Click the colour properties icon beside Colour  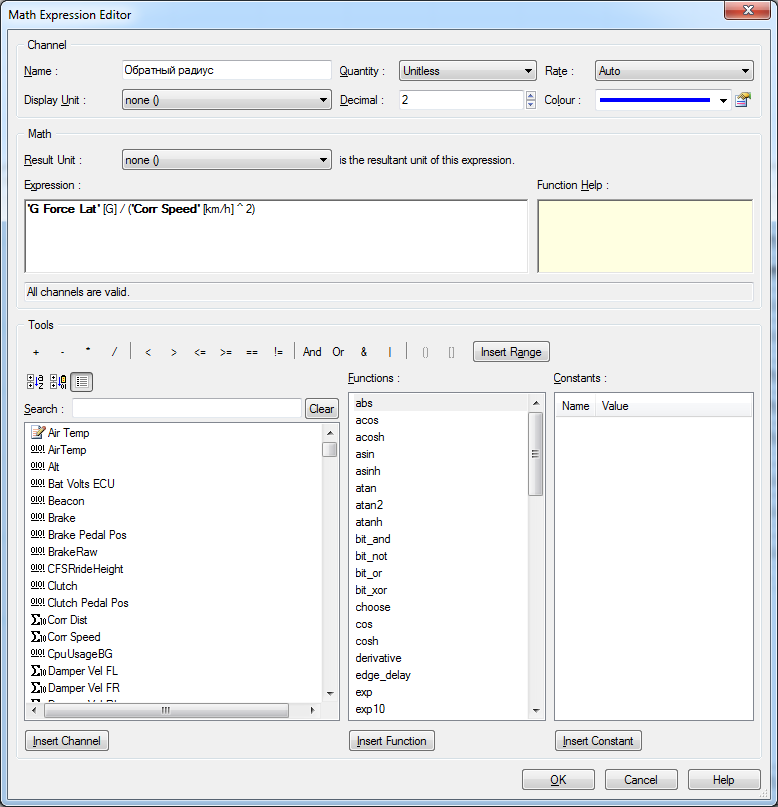[x=742, y=100]
